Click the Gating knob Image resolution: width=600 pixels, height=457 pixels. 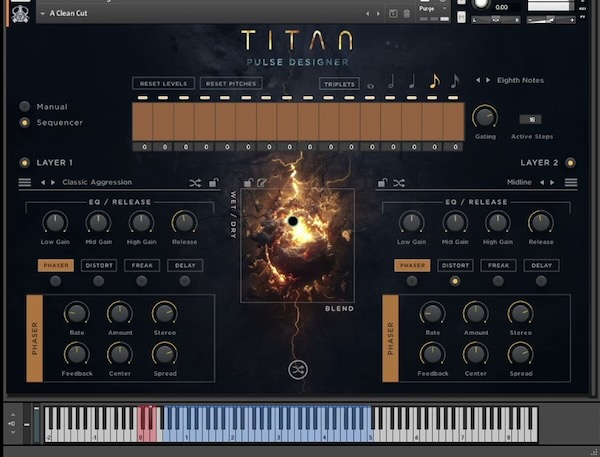point(485,117)
